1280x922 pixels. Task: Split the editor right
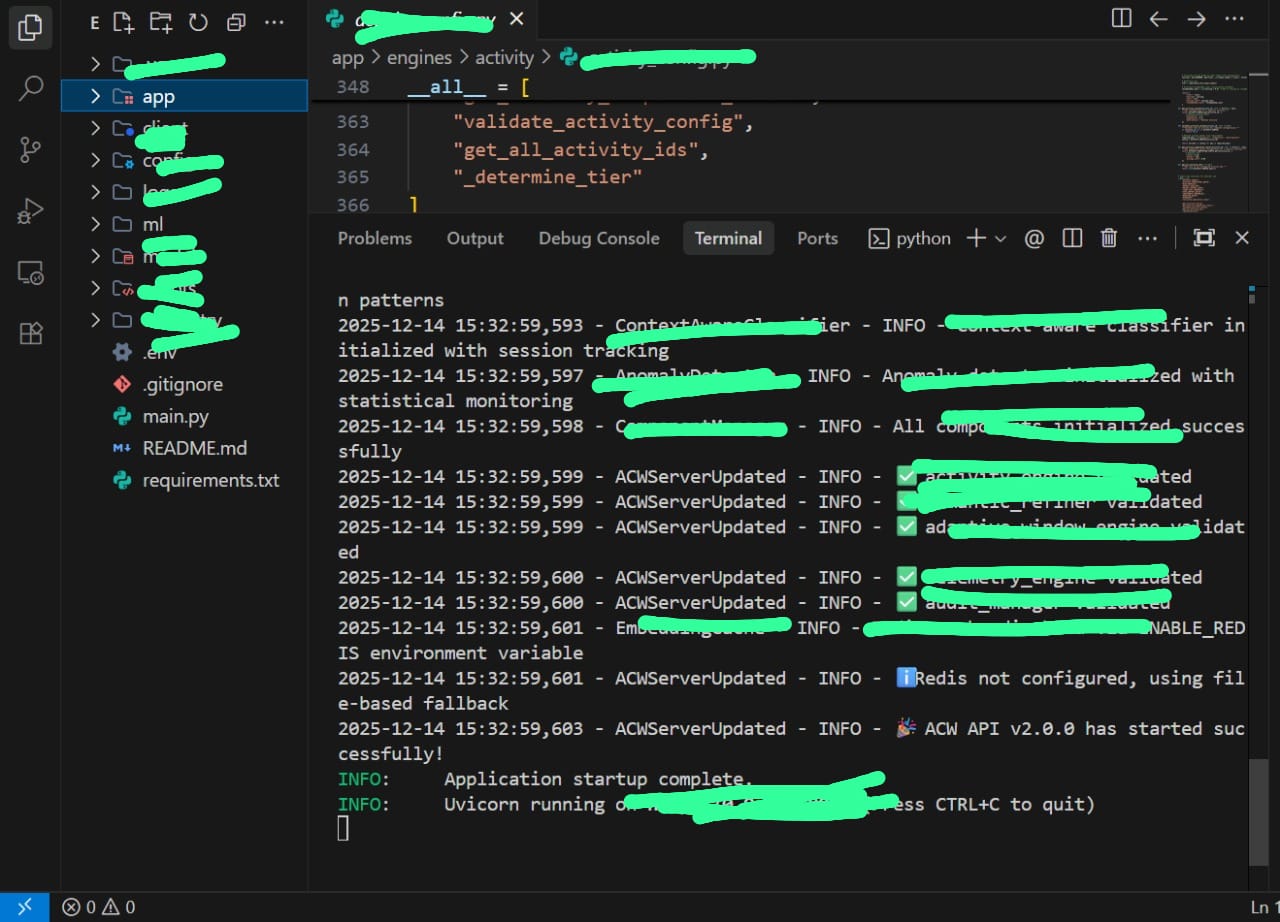click(x=1122, y=19)
